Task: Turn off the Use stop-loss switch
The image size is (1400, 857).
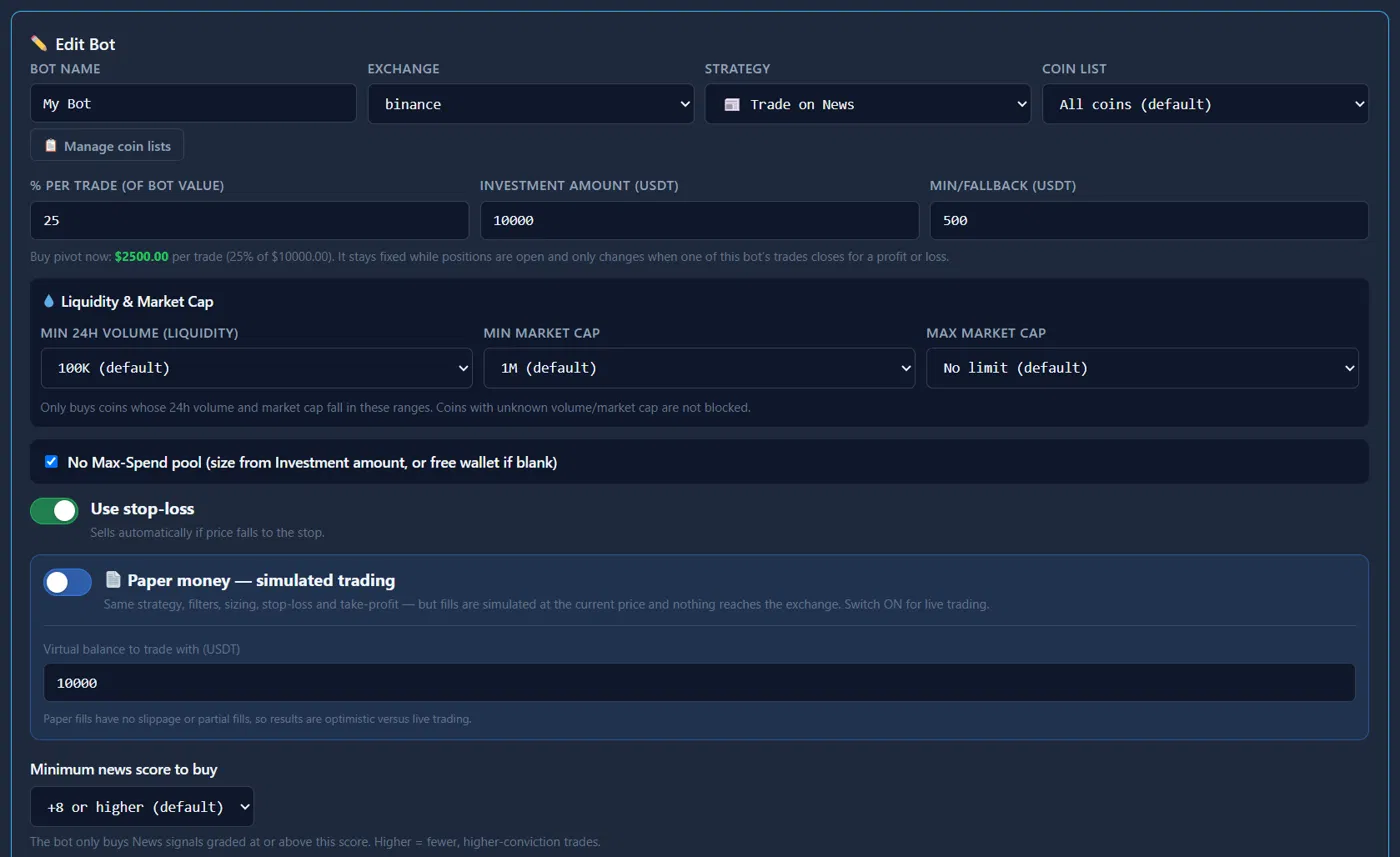Action: [x=54, y=511]
